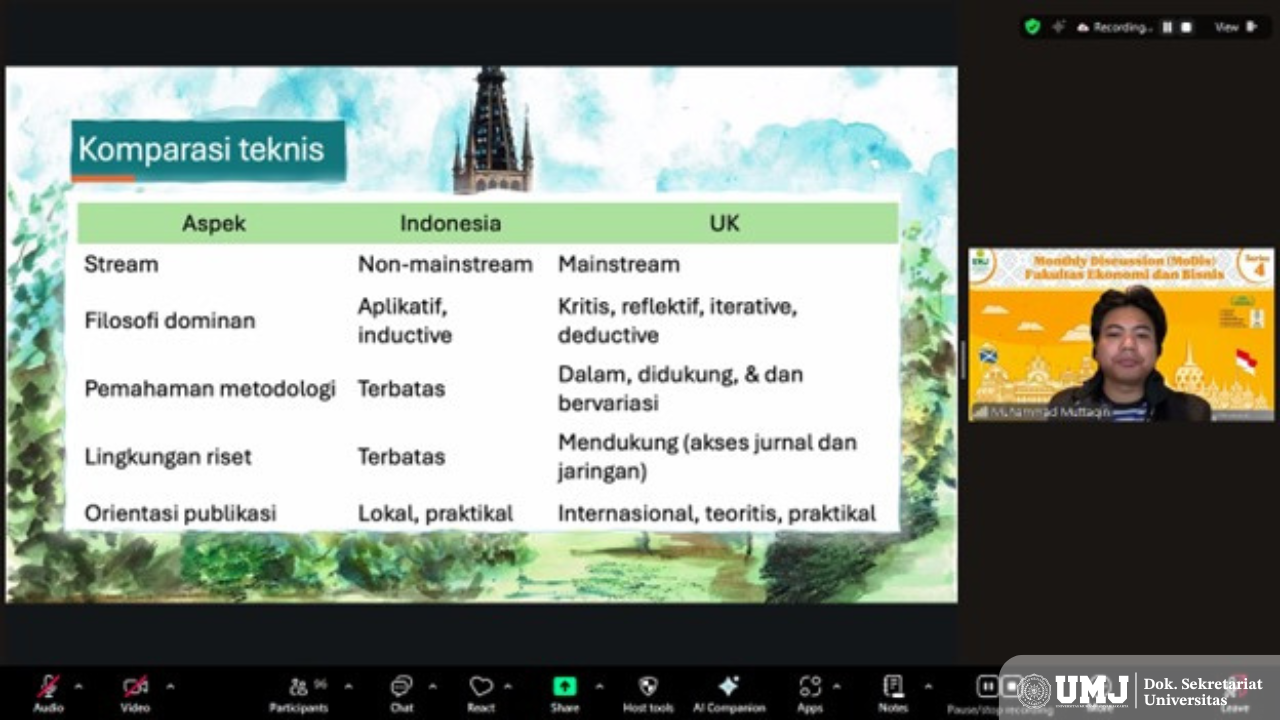The width and height of the screenshot is (1280, 720).
Task: Turn on camera with the Video button
Action: click(135, 693)
